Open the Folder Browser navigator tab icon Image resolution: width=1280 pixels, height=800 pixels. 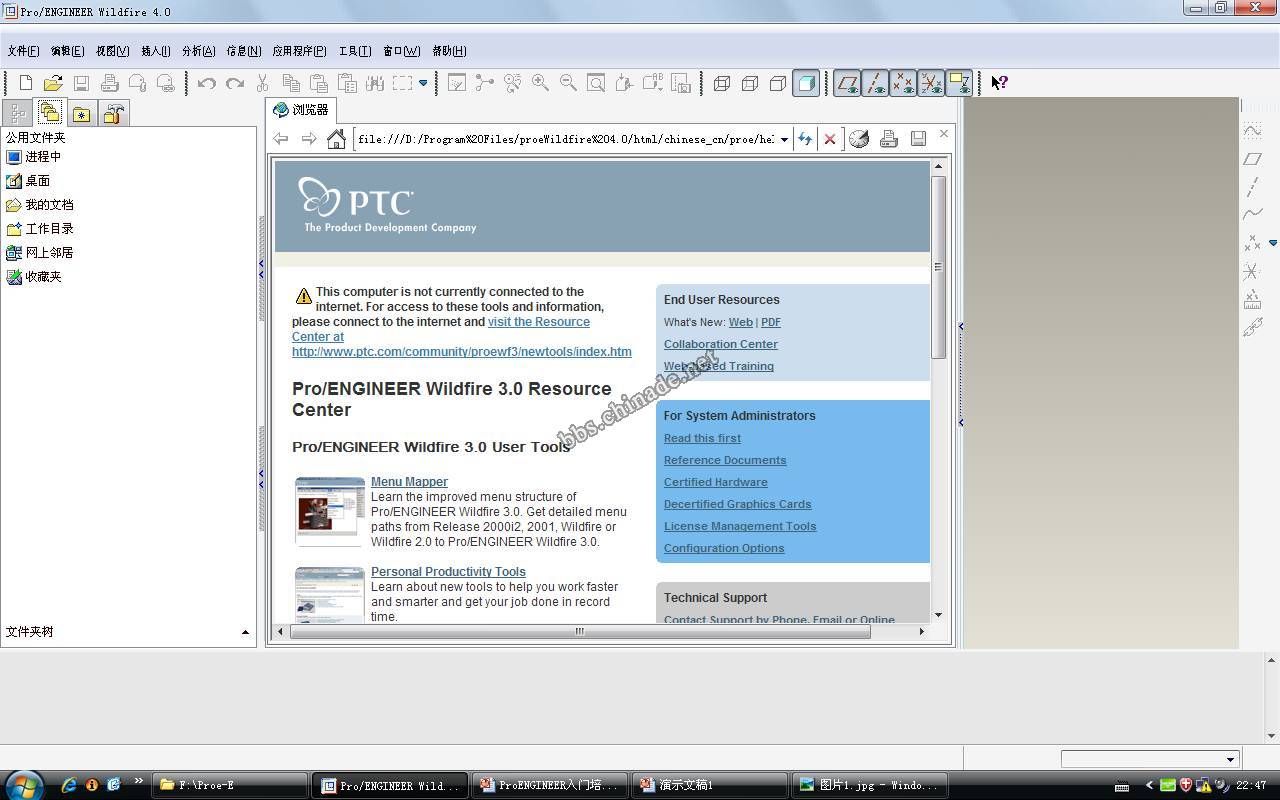[49, 112]
